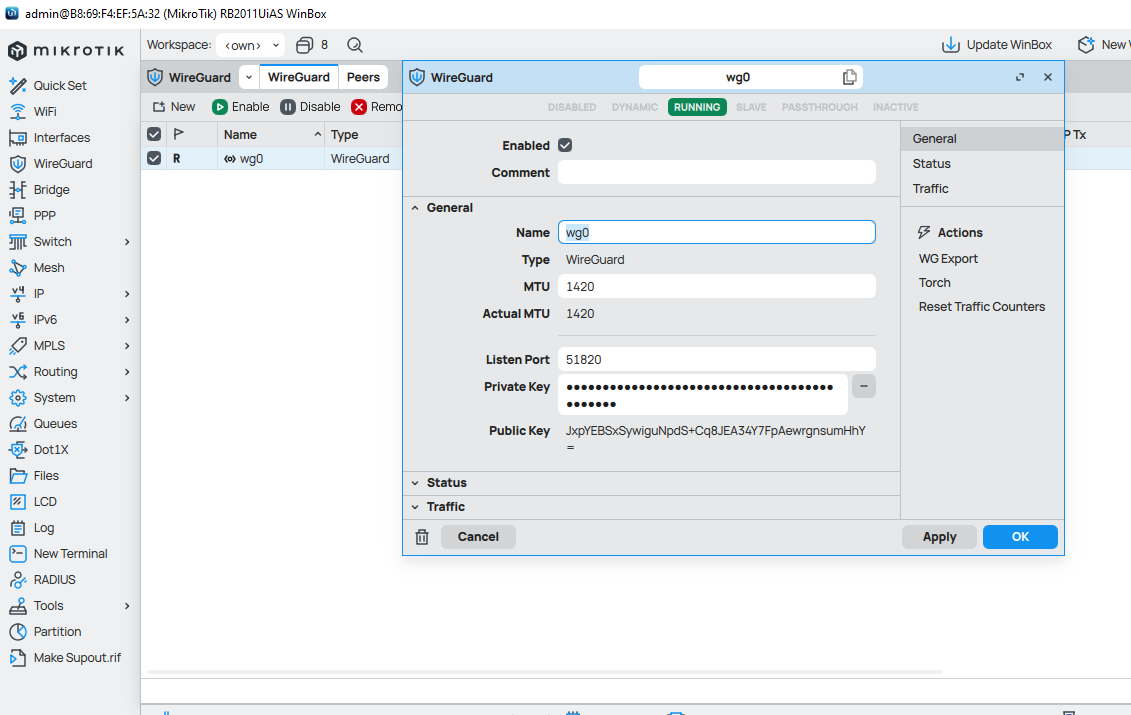Open Quick Set from sidebar
Screen dimensions: 1131x715
48,85
